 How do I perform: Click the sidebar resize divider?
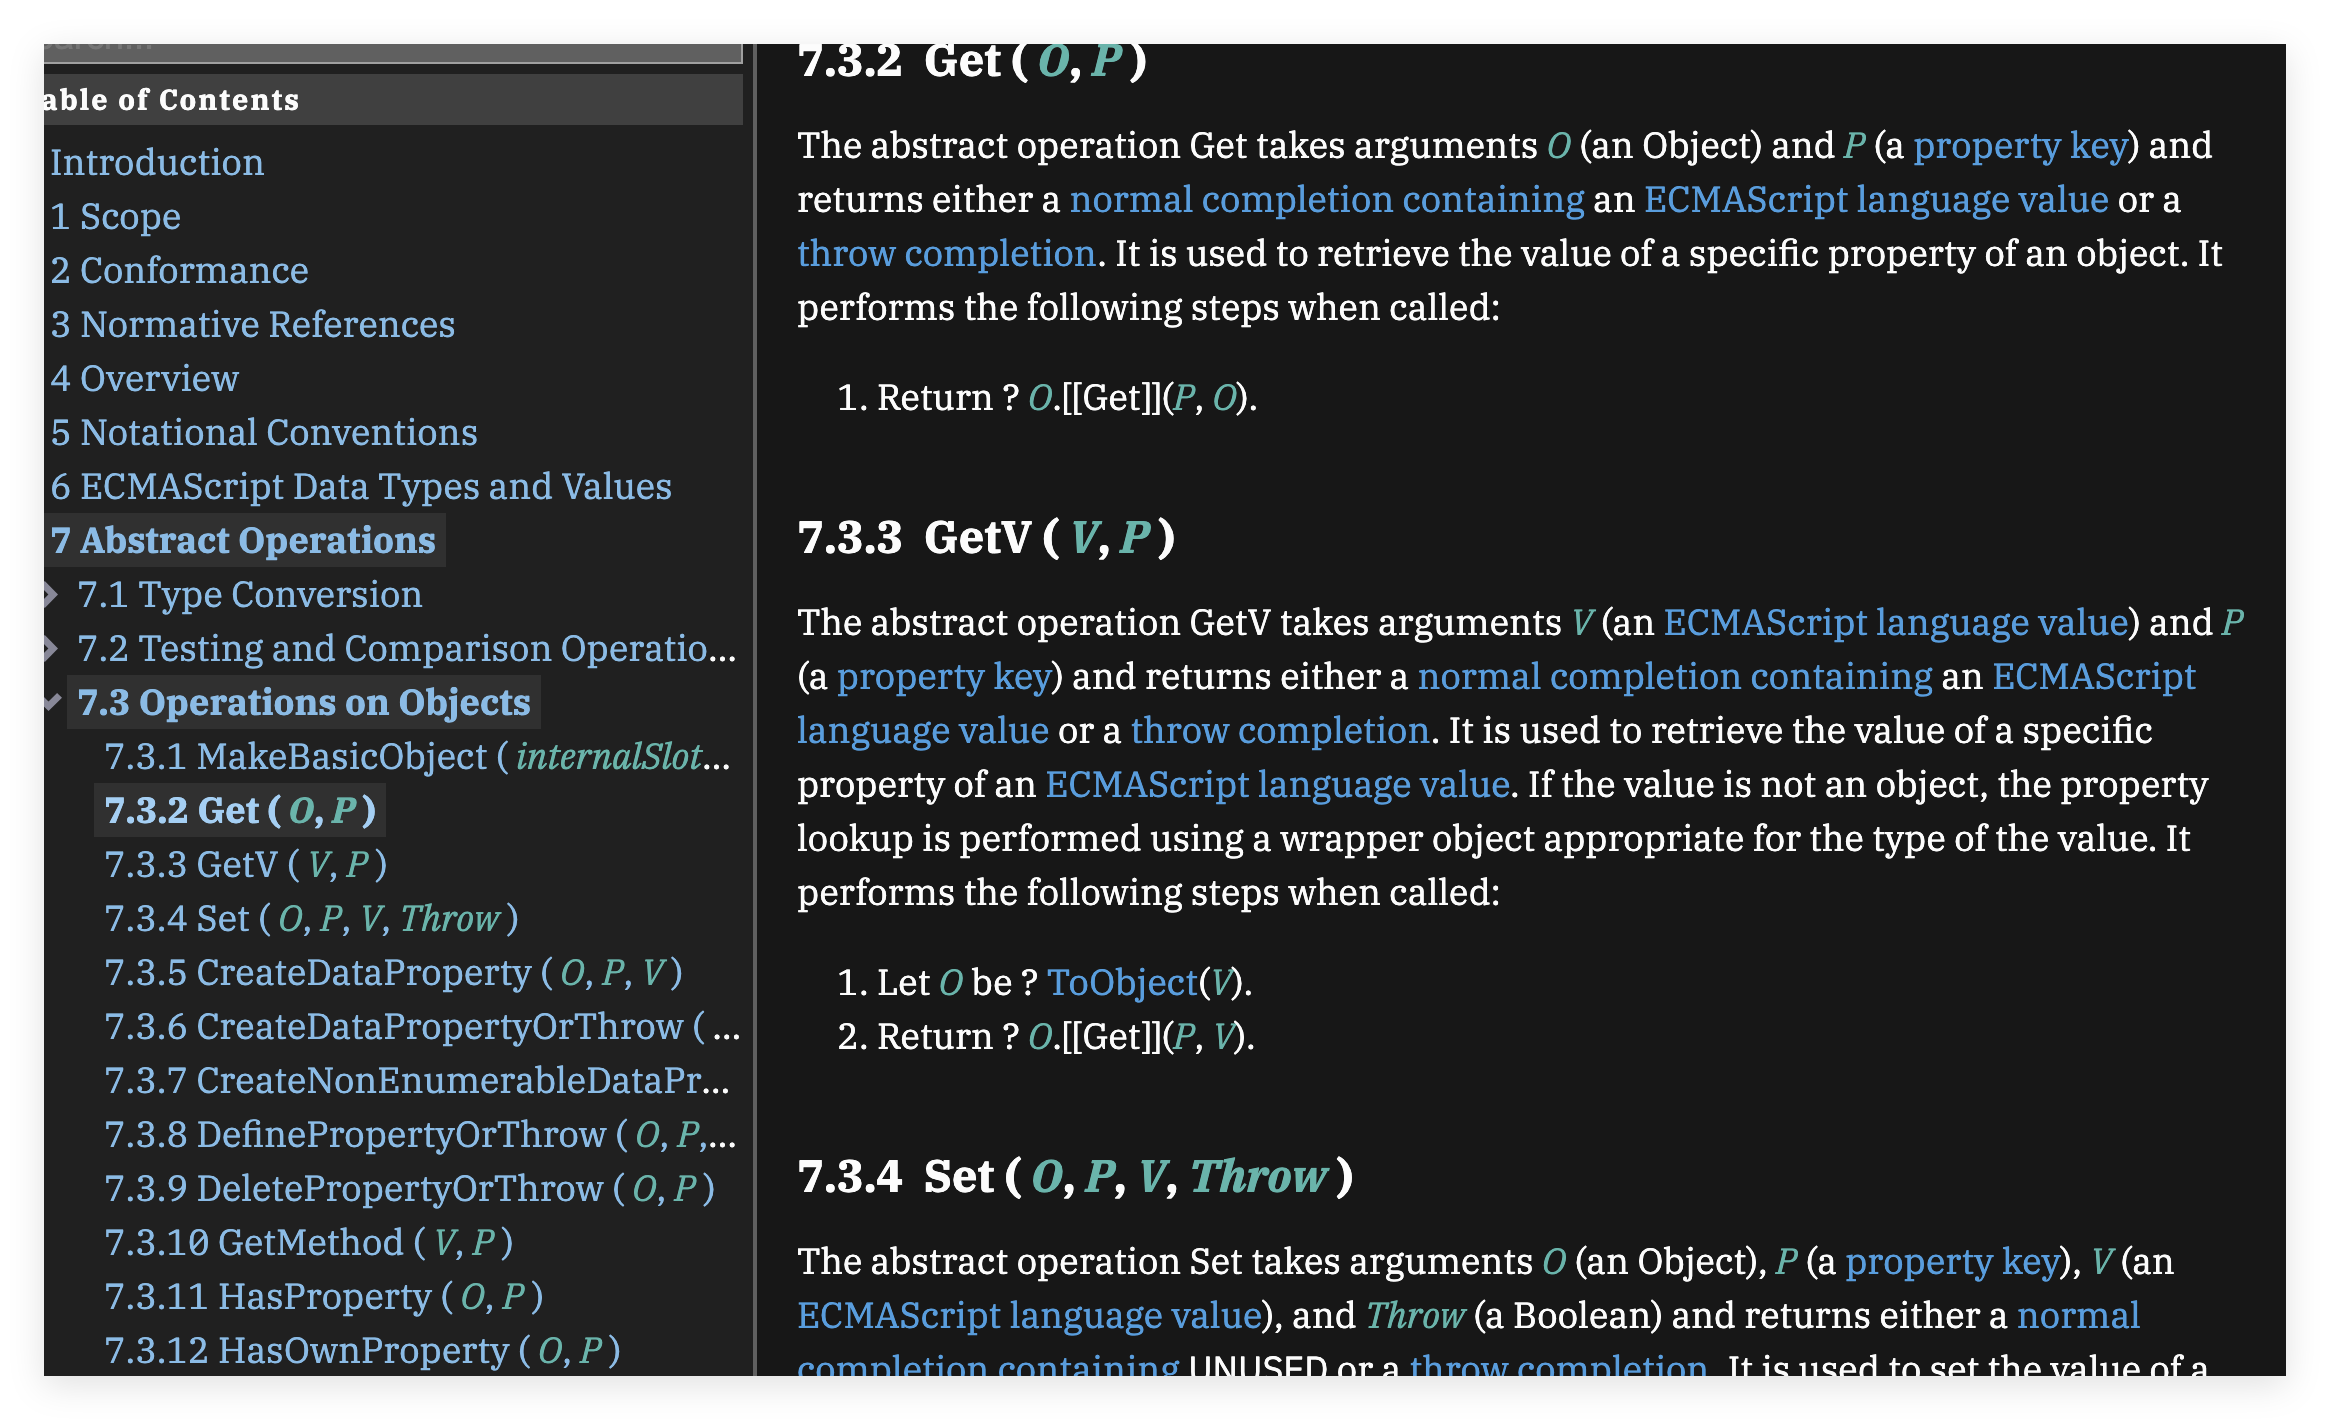coord(755,700)
